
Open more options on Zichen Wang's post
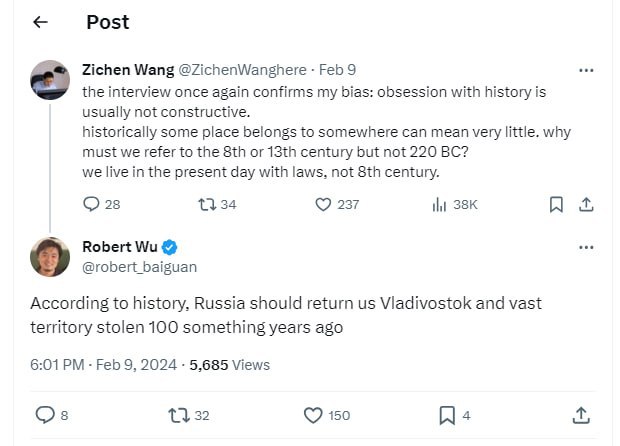[x=586, y=70]
